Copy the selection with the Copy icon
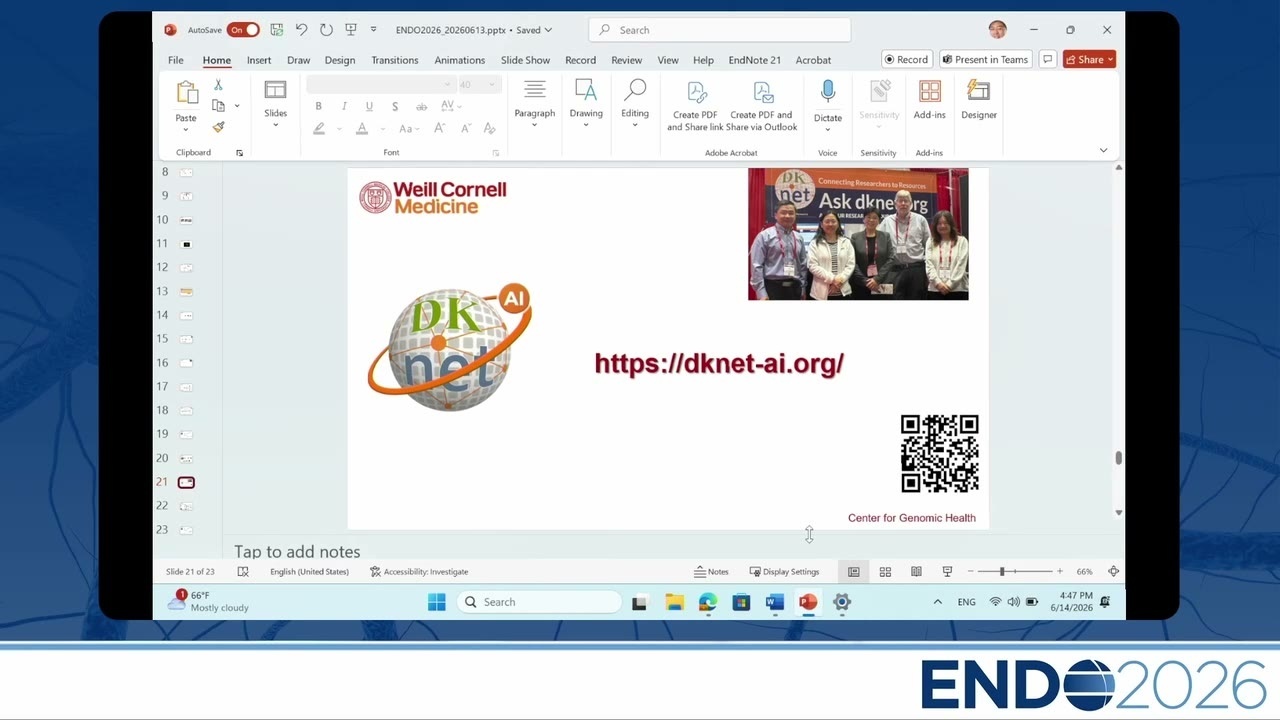The image size is (1280, 720). click(218, 106)
